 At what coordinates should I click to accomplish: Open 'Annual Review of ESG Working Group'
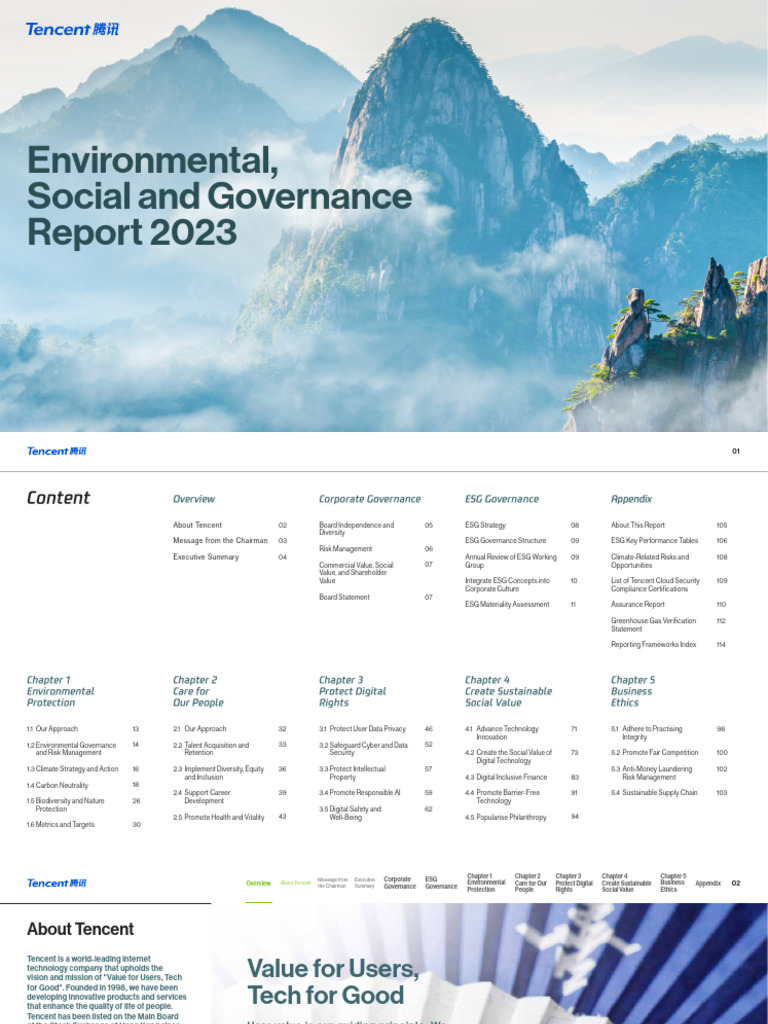tap(511, 561)
